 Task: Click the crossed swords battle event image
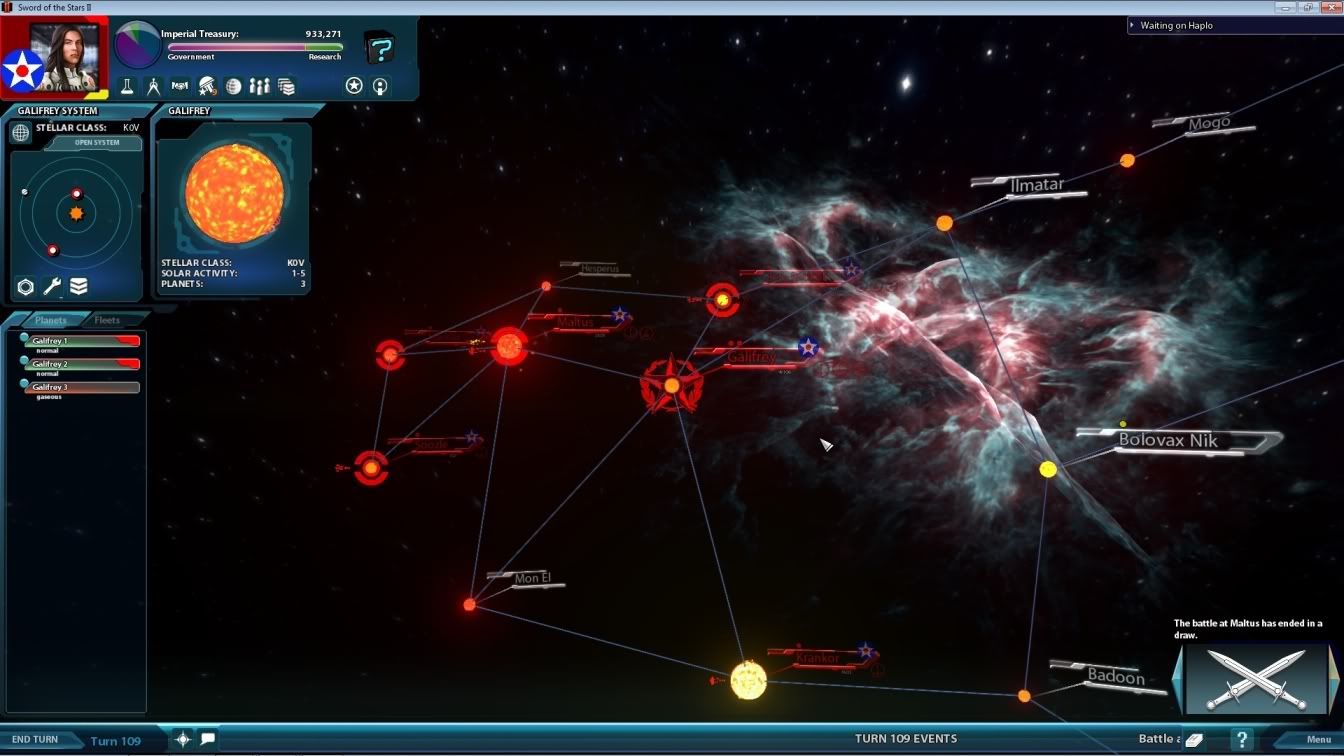(x=1256, y=680)
